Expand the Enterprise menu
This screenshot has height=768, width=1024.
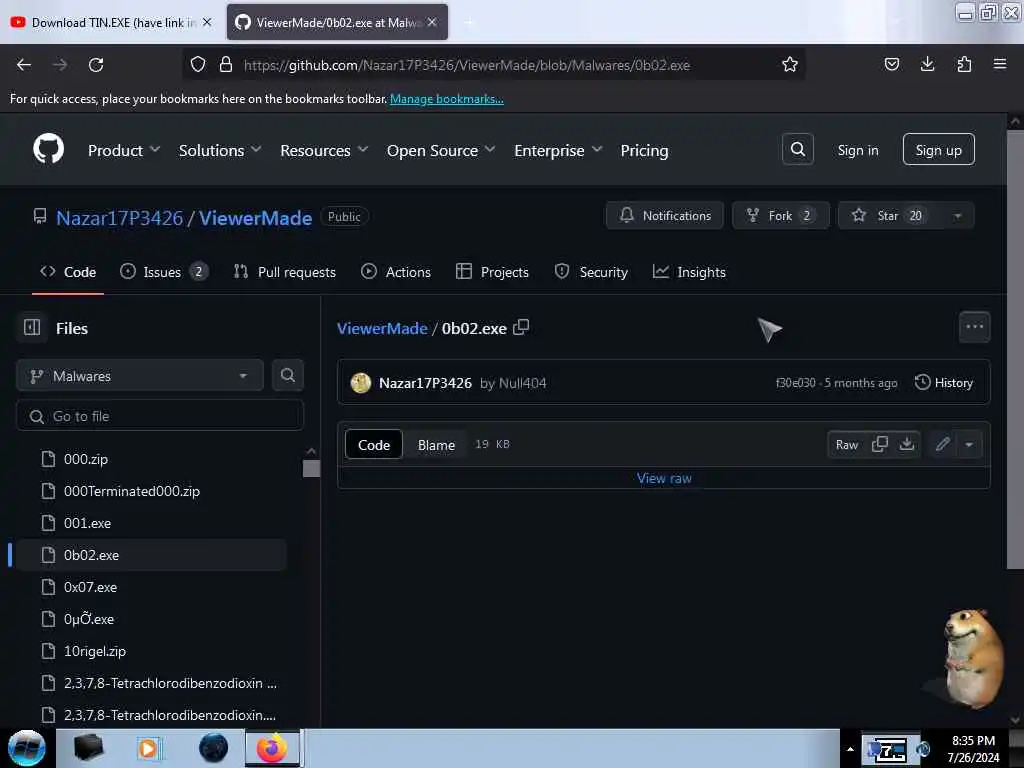pyautogui.click(x=558, y=150)
